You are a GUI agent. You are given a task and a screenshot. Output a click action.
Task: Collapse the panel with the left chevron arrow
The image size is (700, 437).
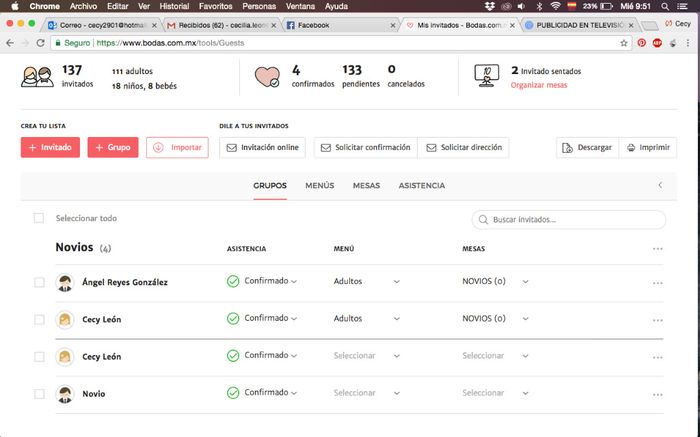click(660, 185)
